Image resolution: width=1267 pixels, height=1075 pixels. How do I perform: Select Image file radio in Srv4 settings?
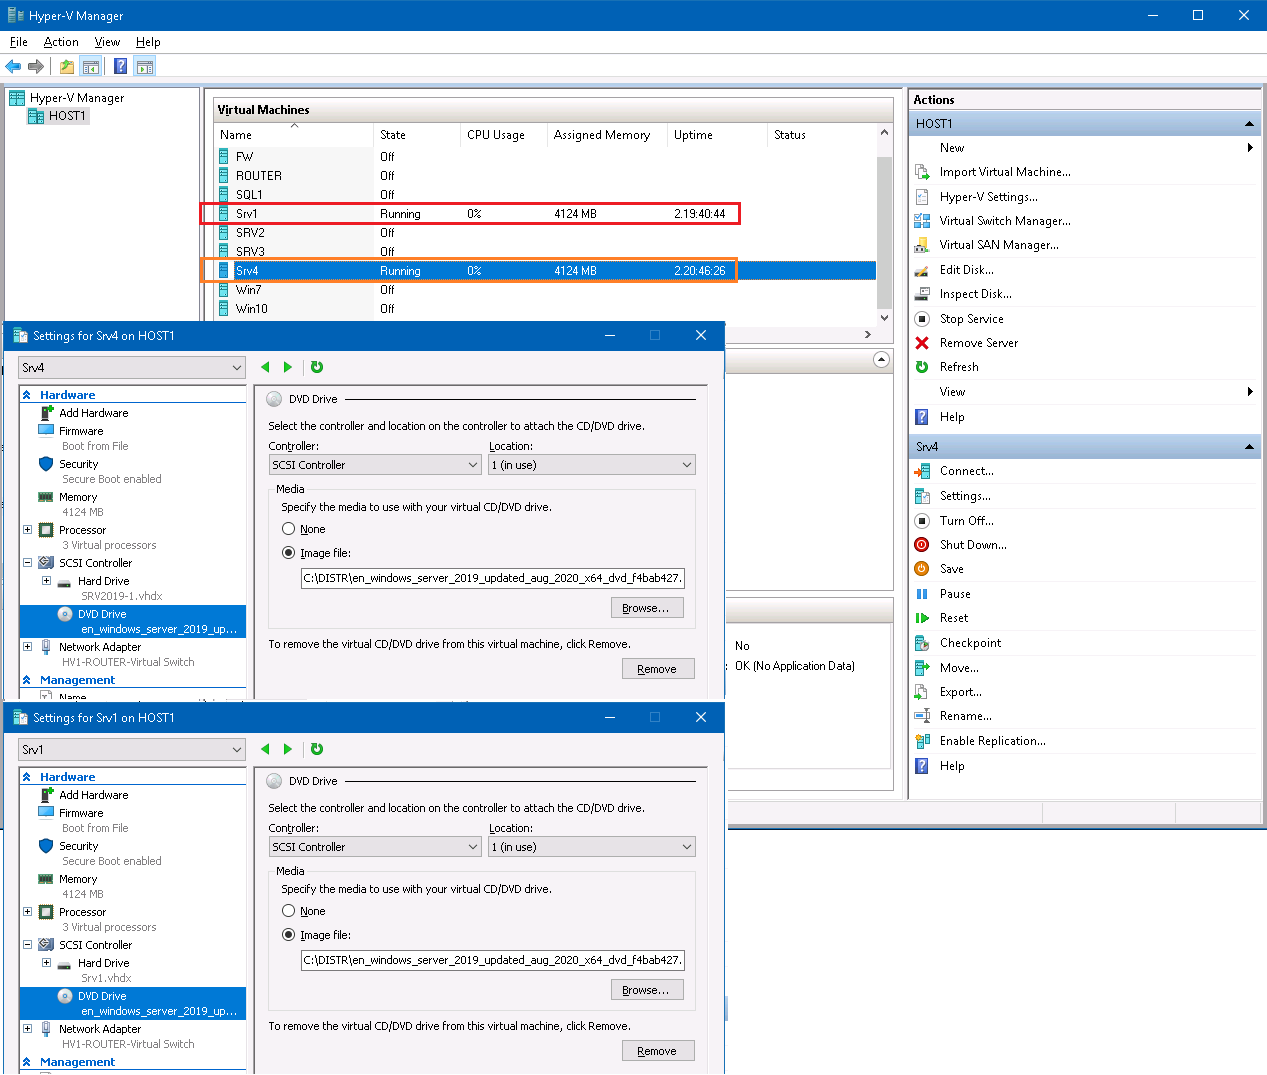(x=289, y=553)
